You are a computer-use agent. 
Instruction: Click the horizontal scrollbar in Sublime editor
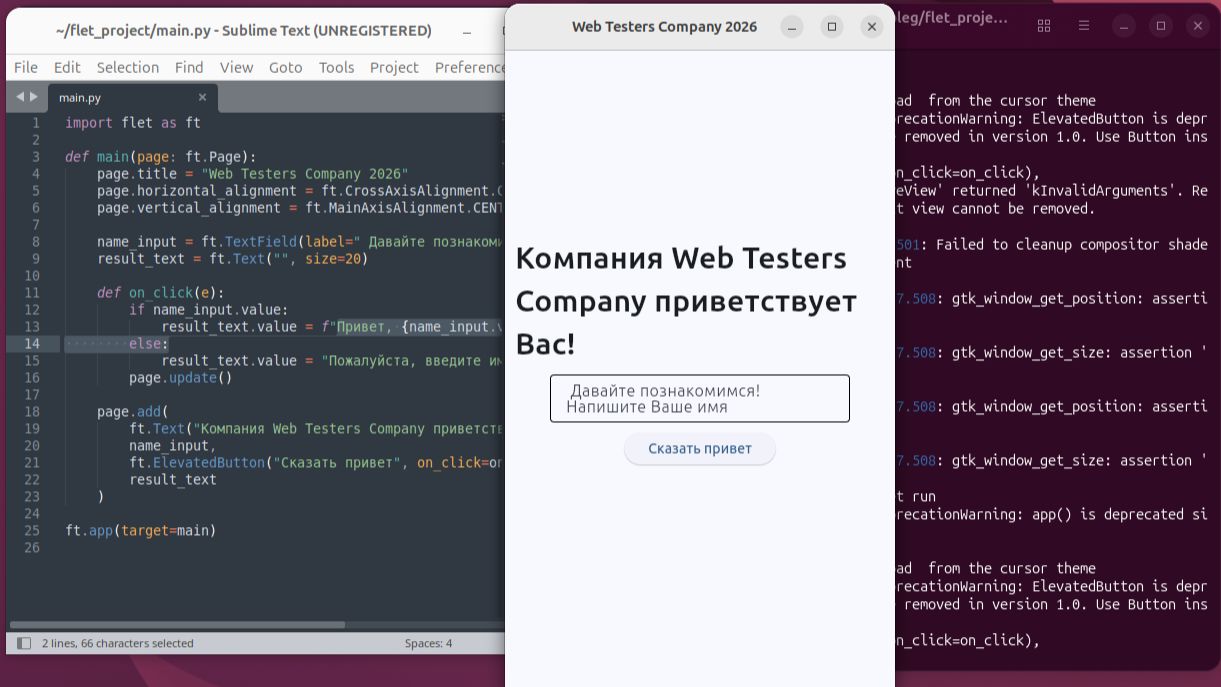[x=177, y=625]
